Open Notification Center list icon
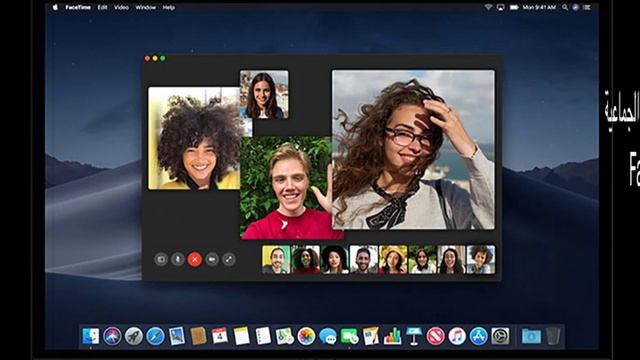The image size is (640, 360). [x=587, y=7]
